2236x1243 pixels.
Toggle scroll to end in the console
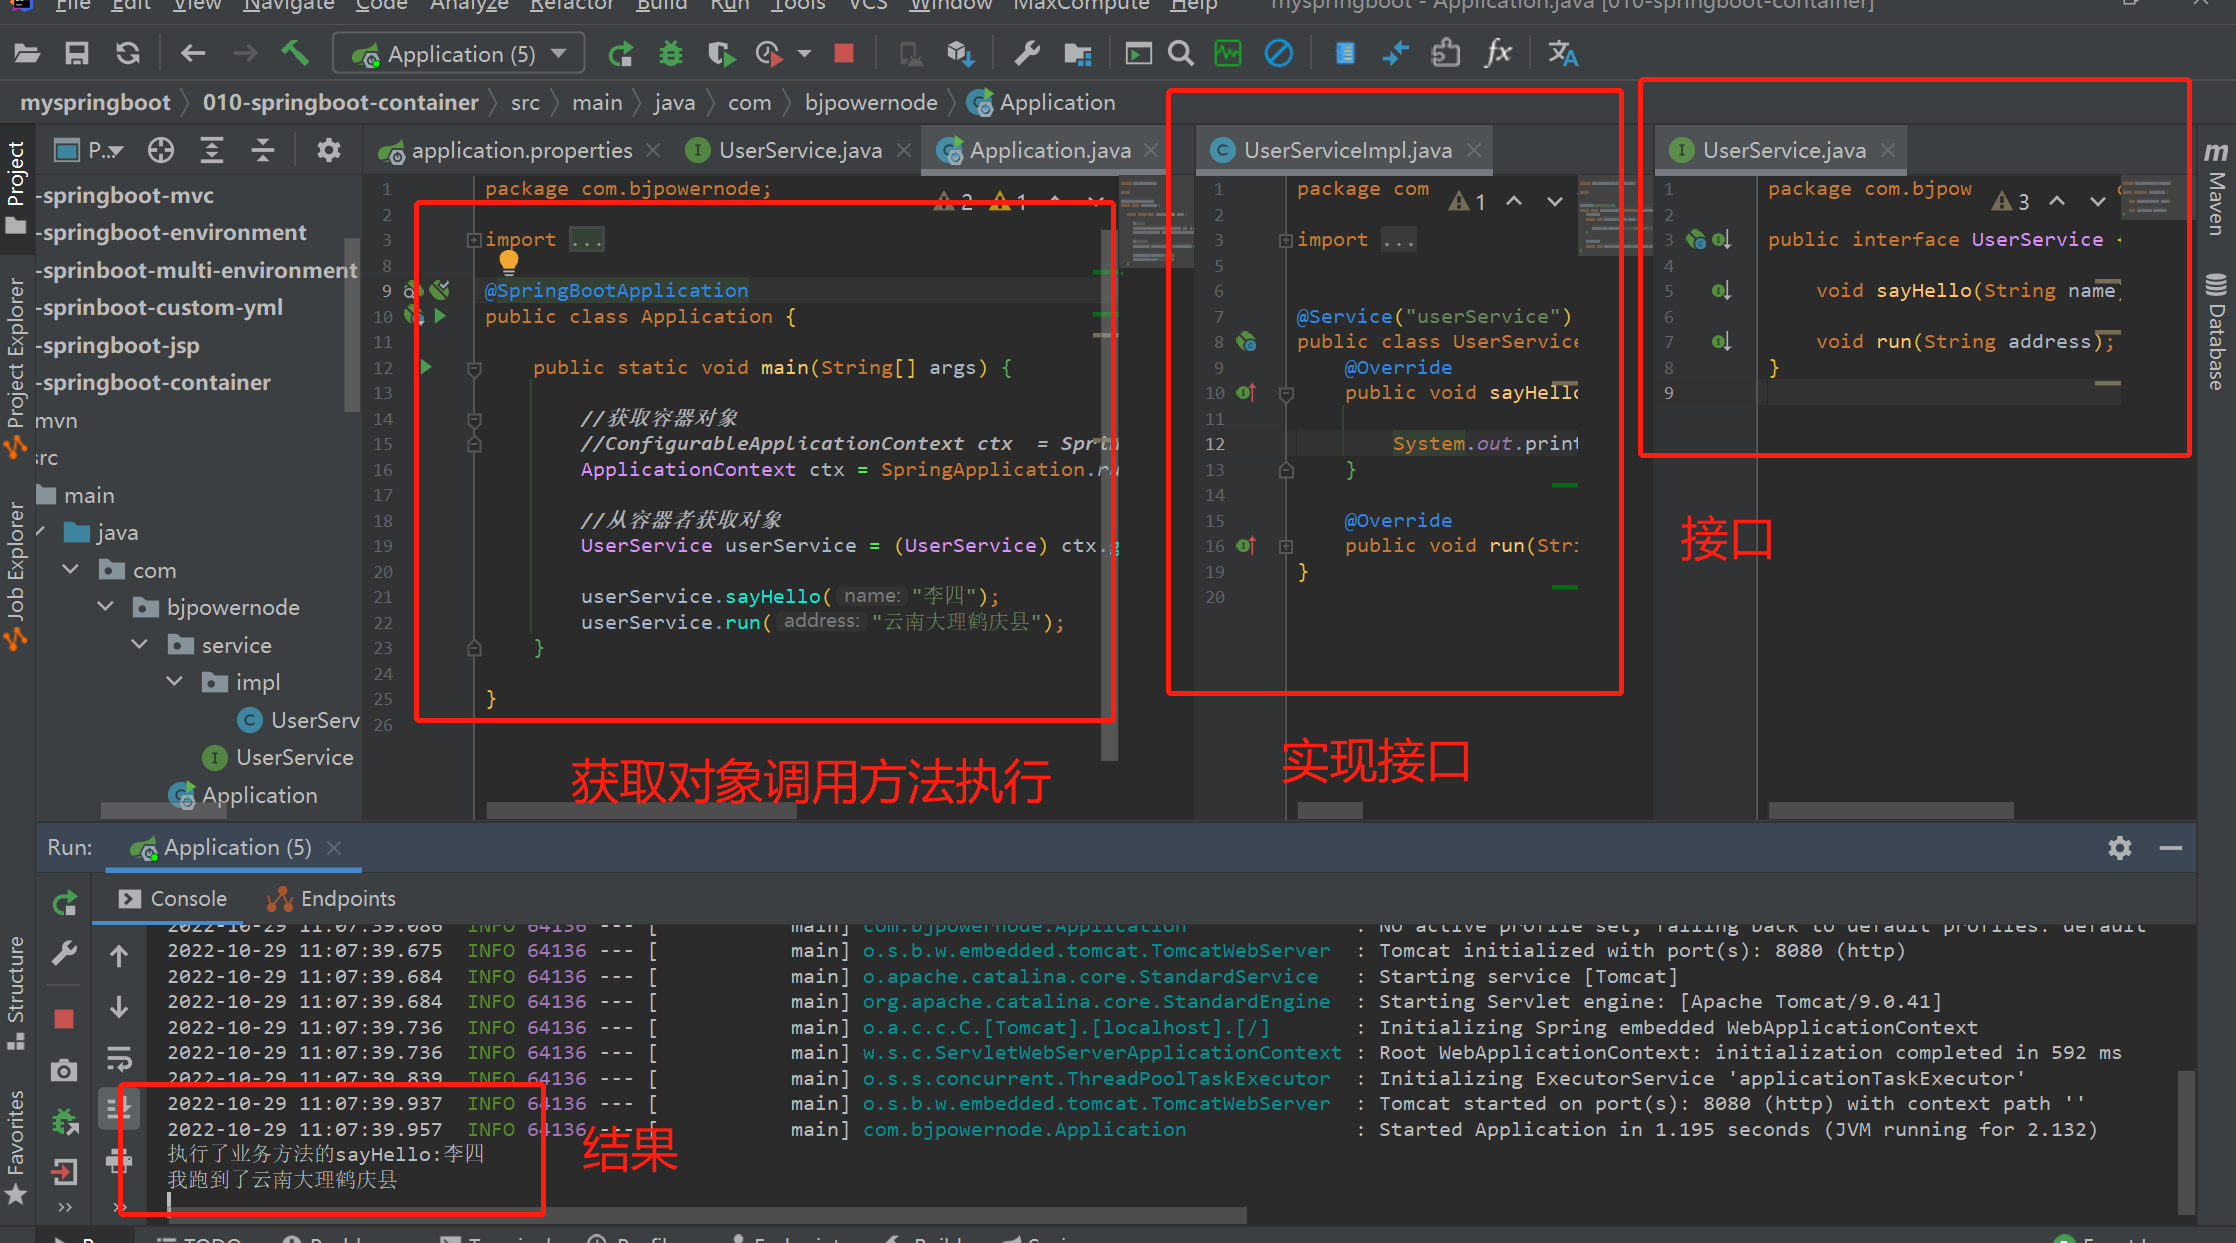coord(119,1107)
